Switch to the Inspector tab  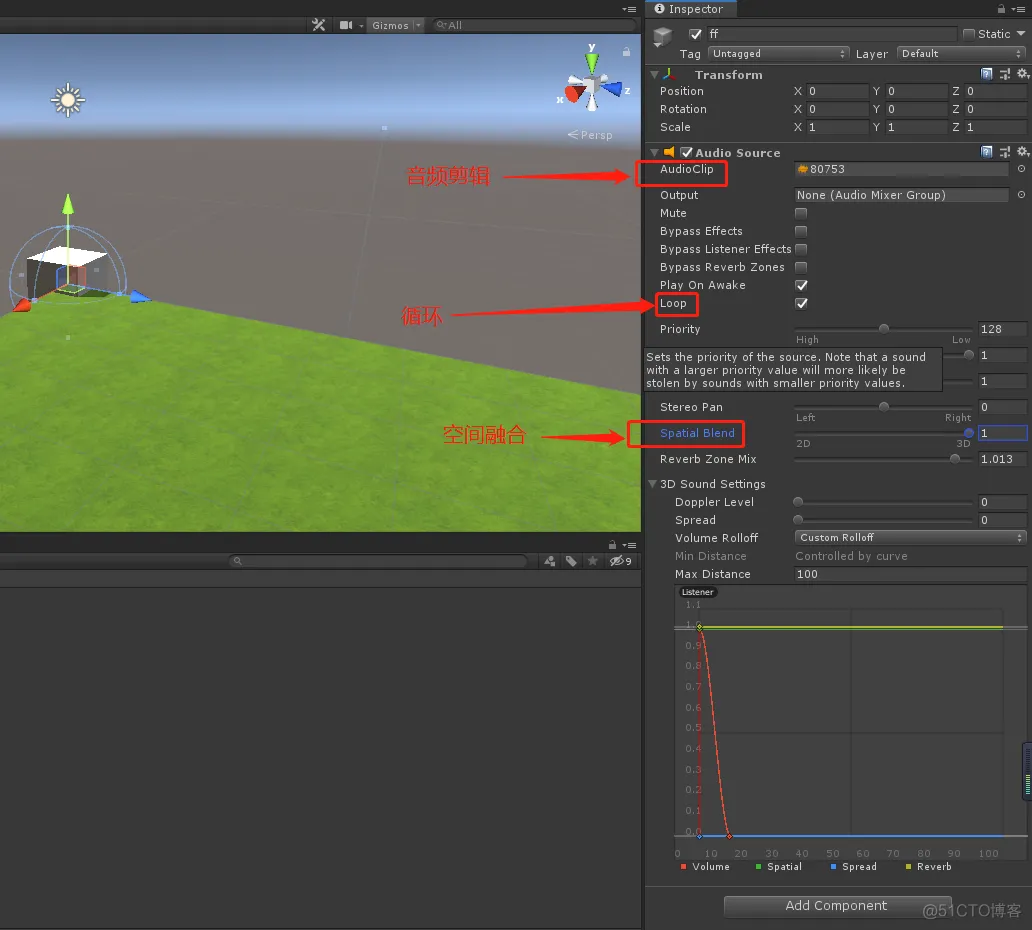[x=690, y=9]
